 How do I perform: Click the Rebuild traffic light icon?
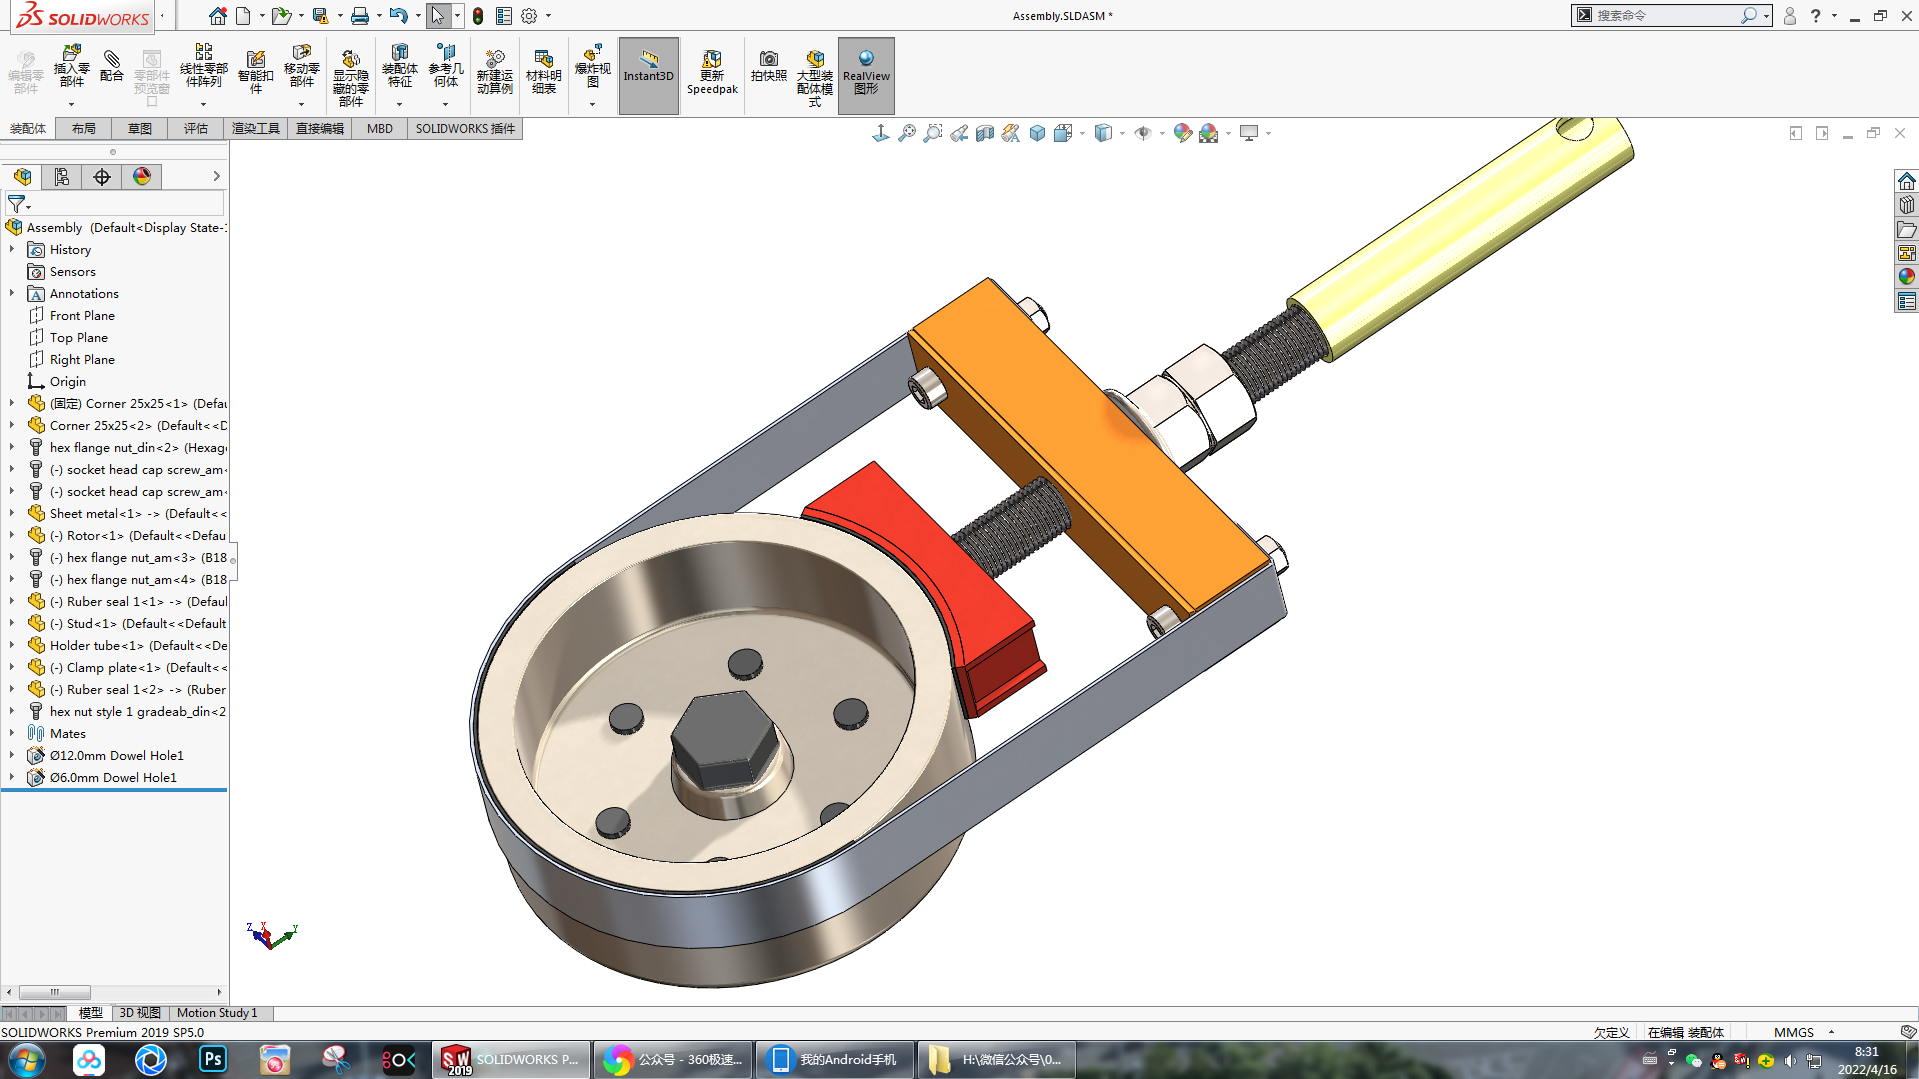point(478,16)
